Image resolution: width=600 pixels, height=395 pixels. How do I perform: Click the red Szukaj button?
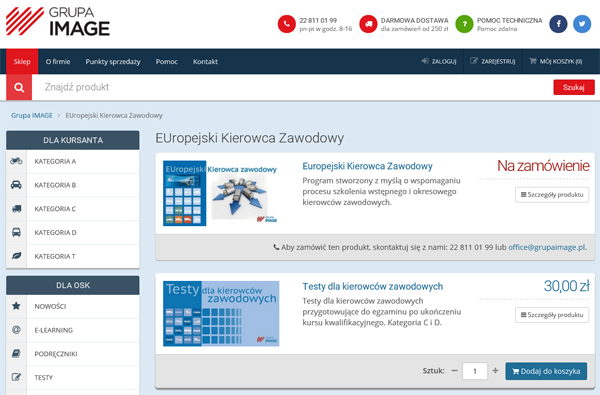[574, 87]
